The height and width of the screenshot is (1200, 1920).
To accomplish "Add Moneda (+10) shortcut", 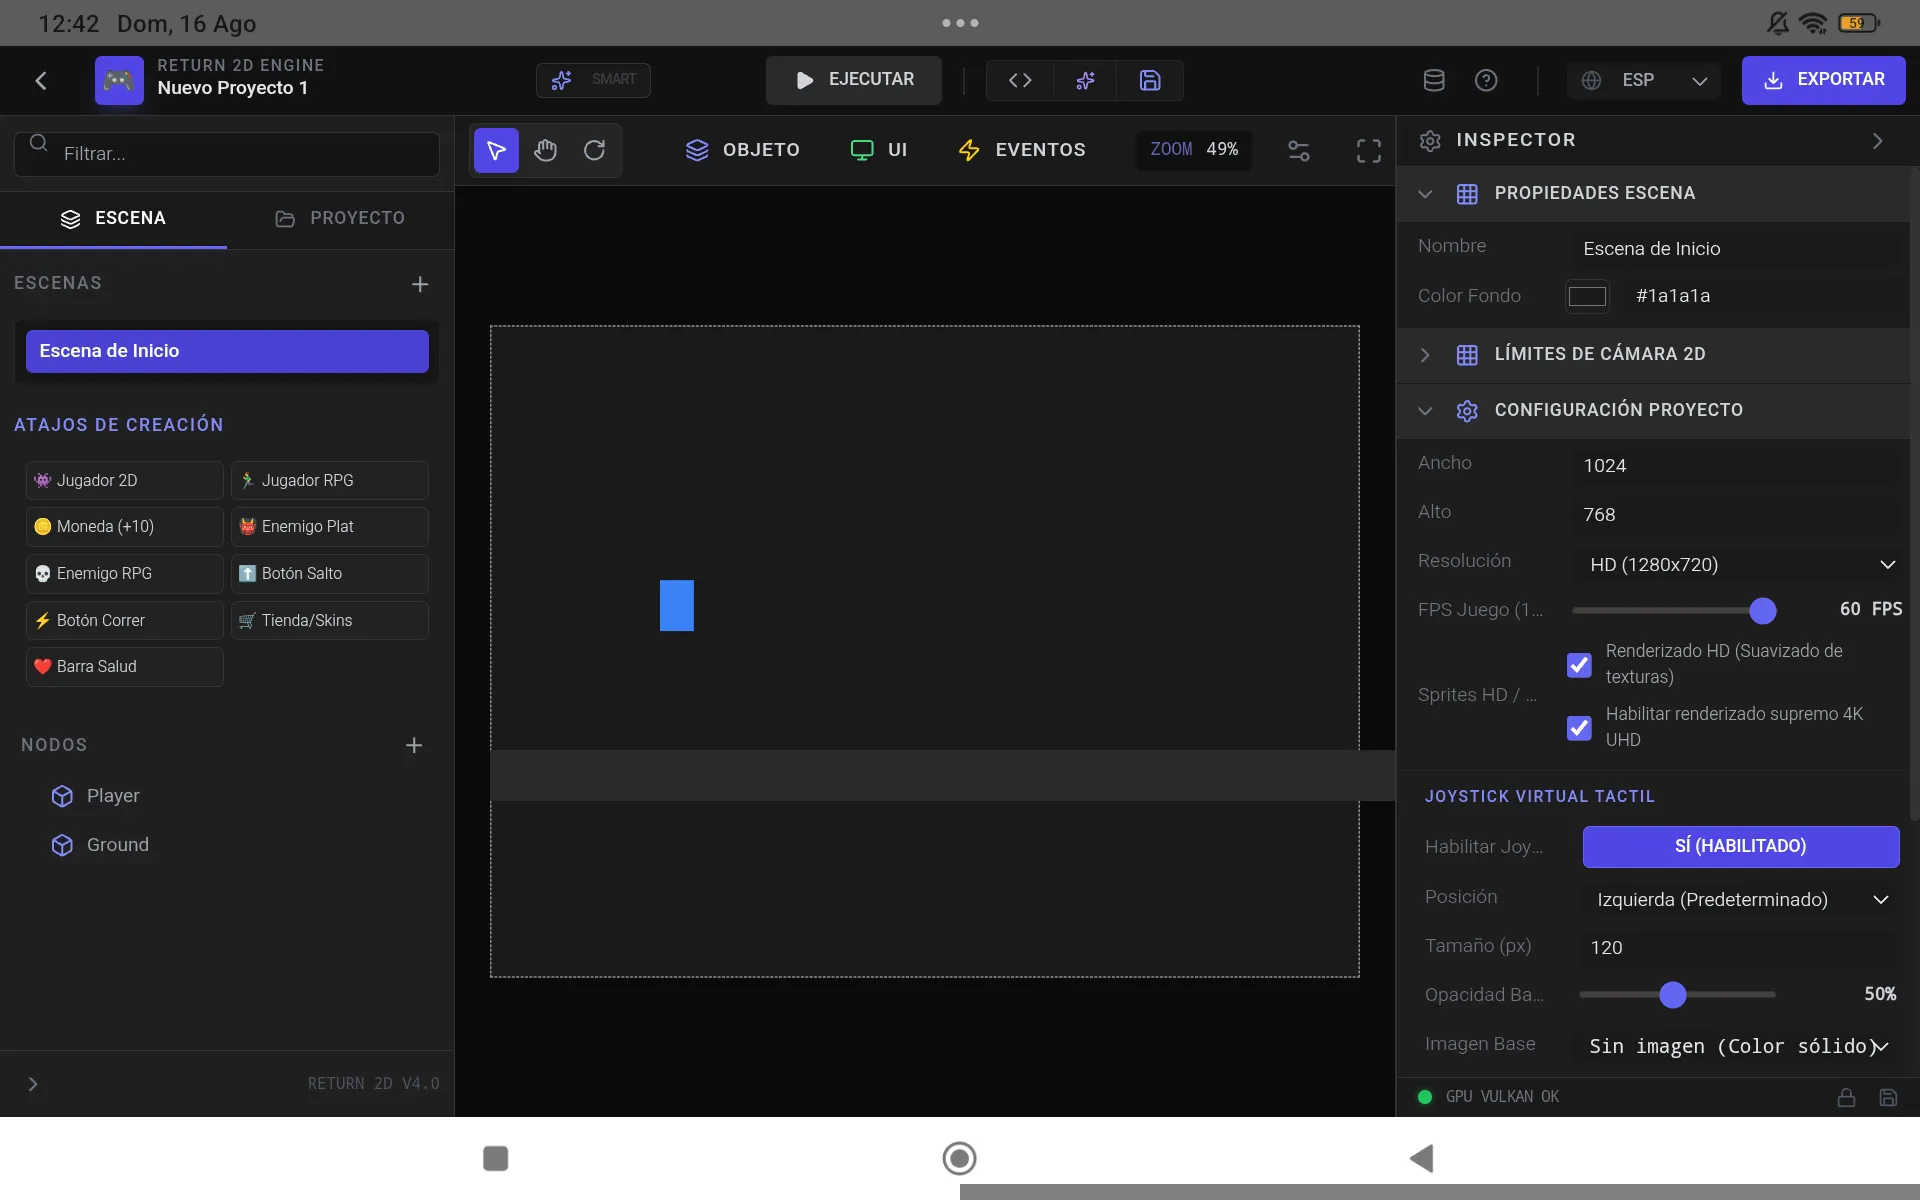I will pyautogui.click(x=124, y=527).
